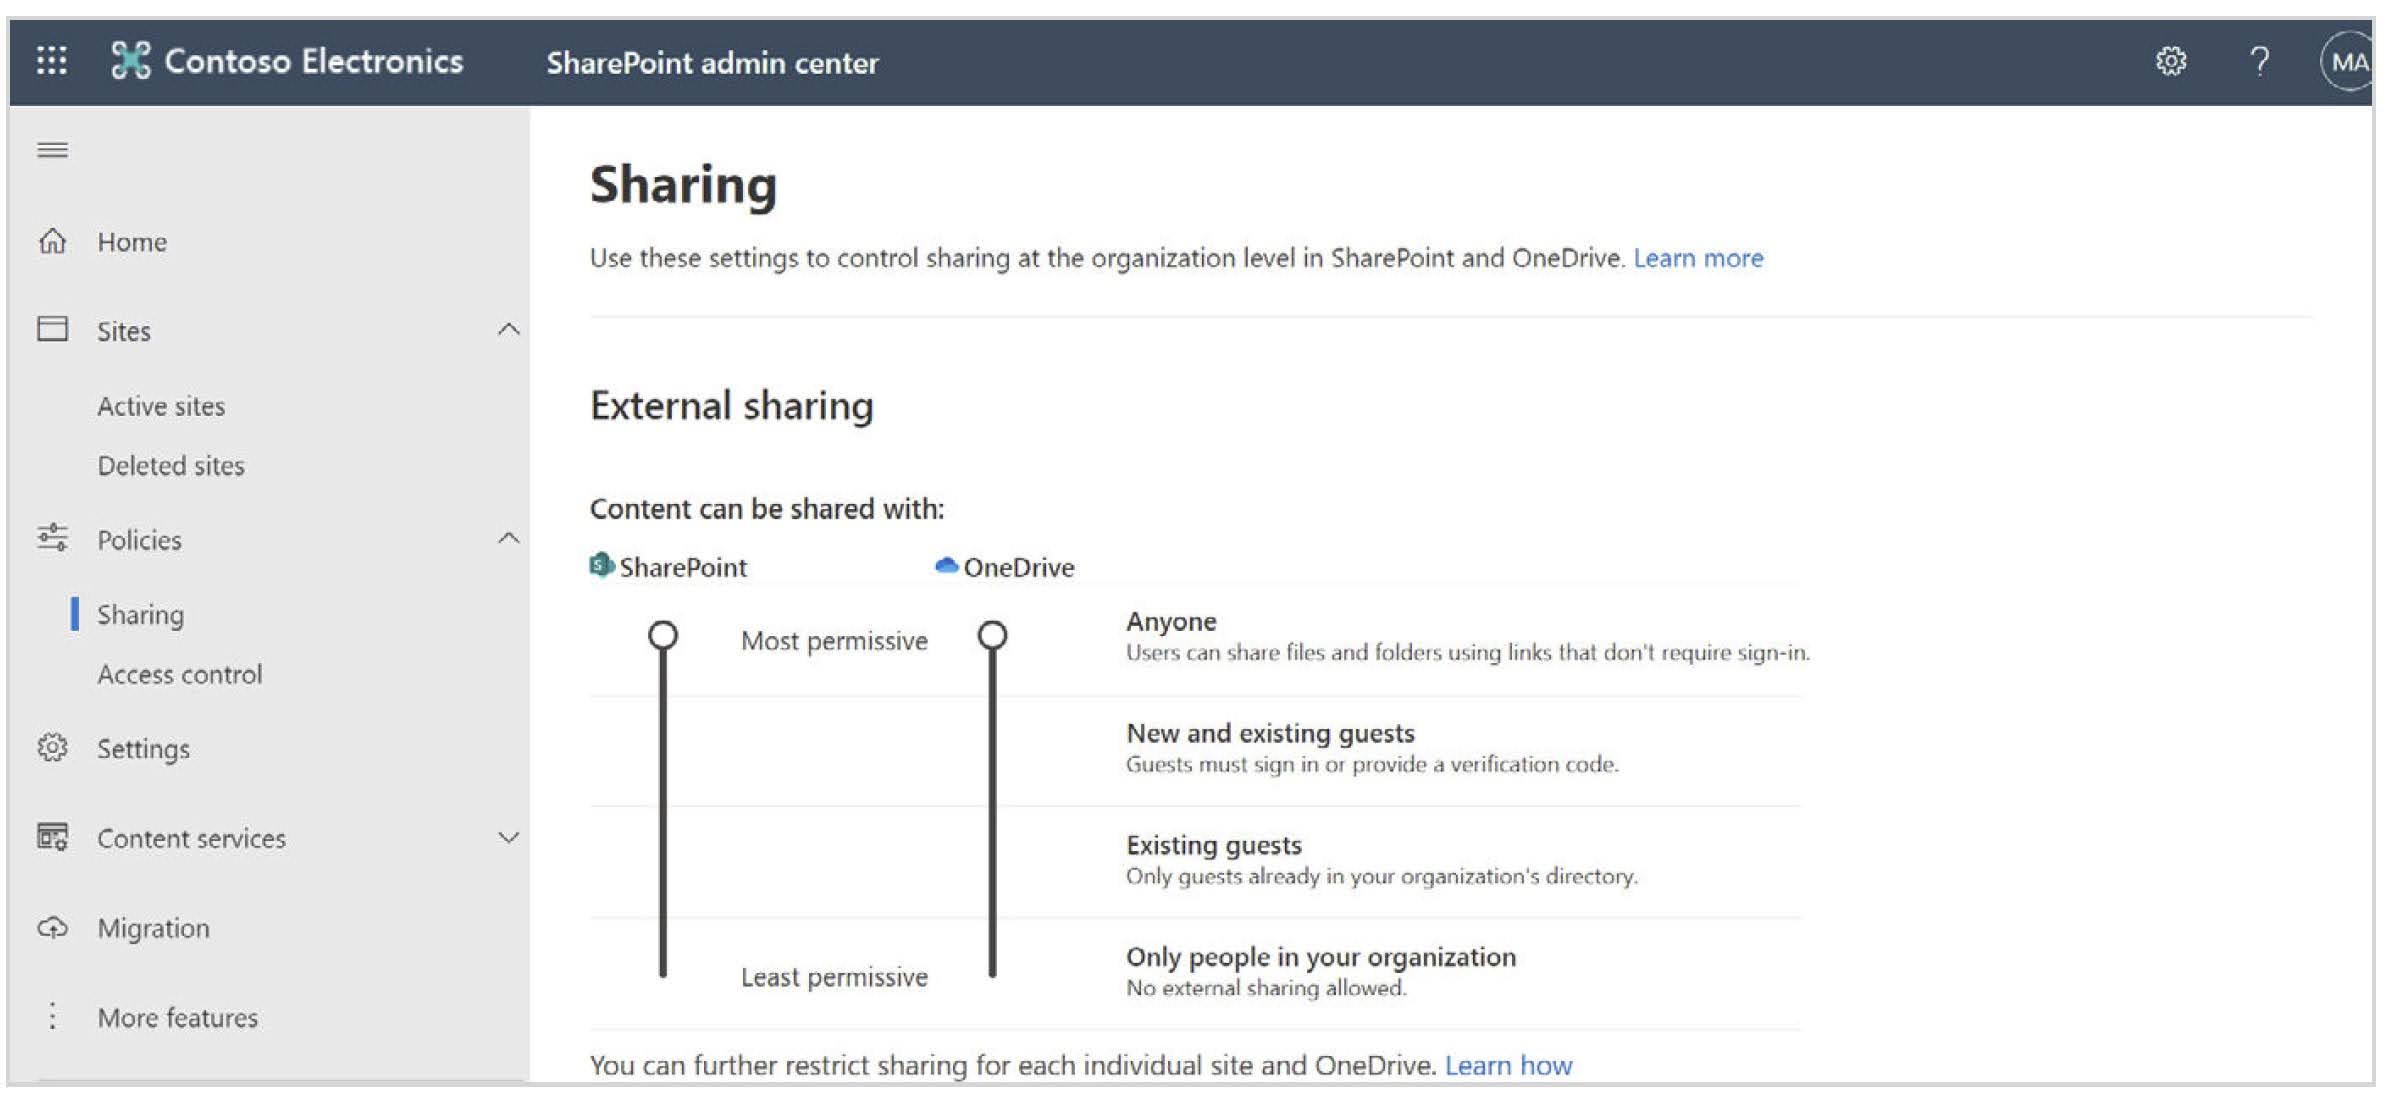Open the MA account avatar
Viewport: 2386px width, 1100px height.
point(2346,62)
